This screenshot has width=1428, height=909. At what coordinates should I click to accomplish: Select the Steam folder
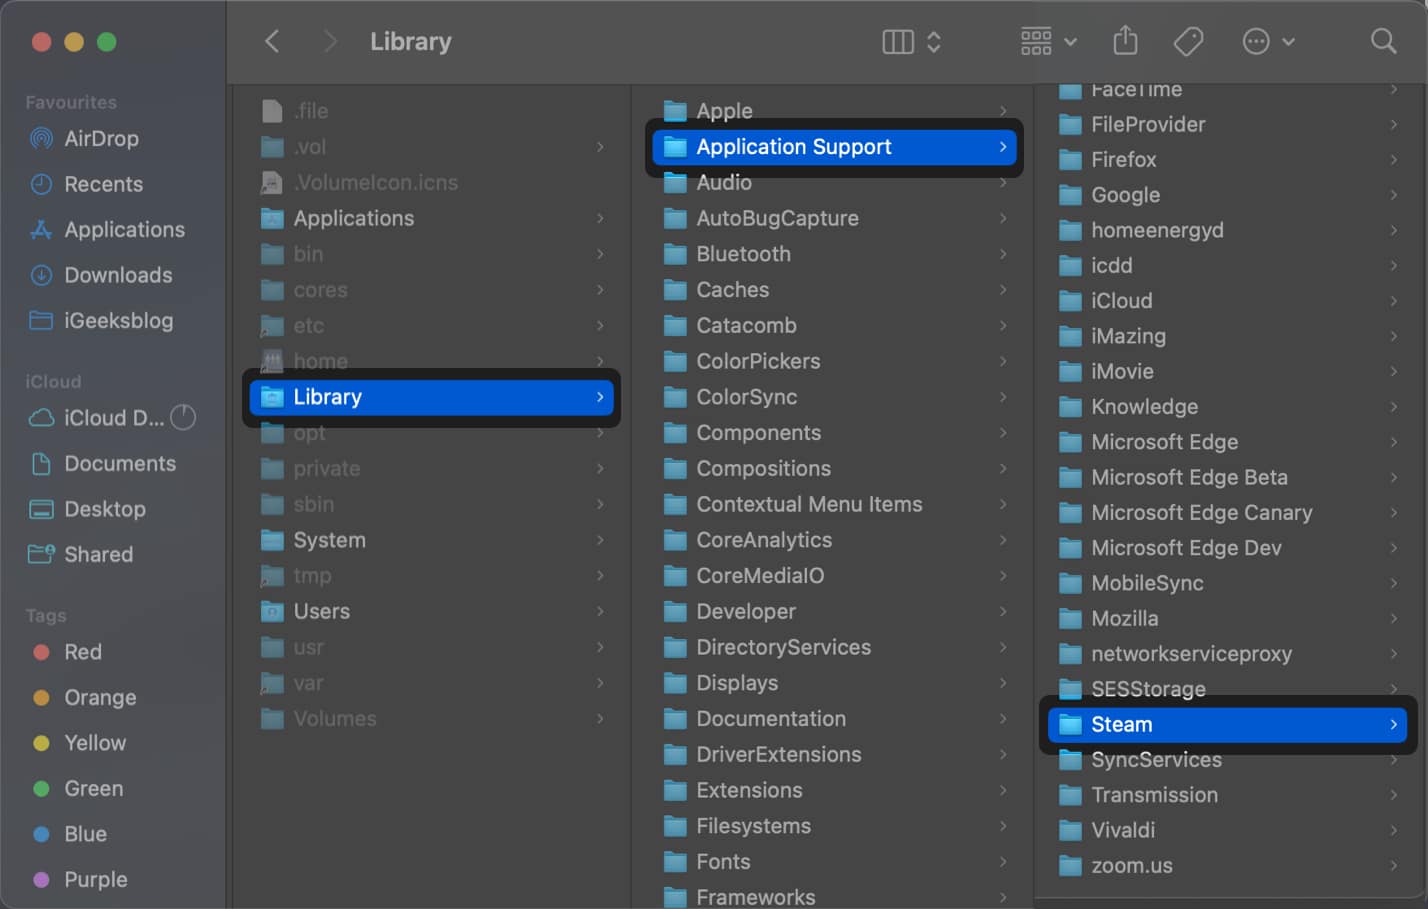click(1227, 725)
